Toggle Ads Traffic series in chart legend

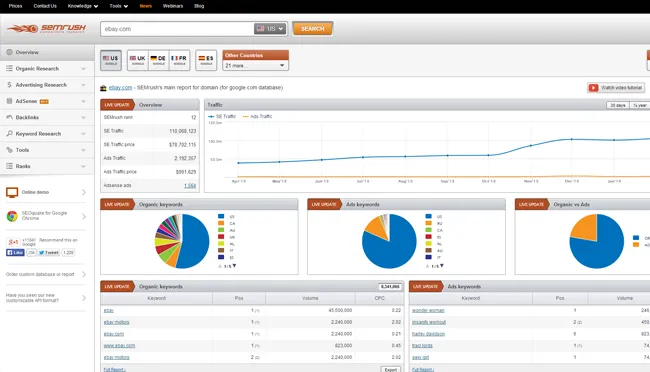[257, 117]
